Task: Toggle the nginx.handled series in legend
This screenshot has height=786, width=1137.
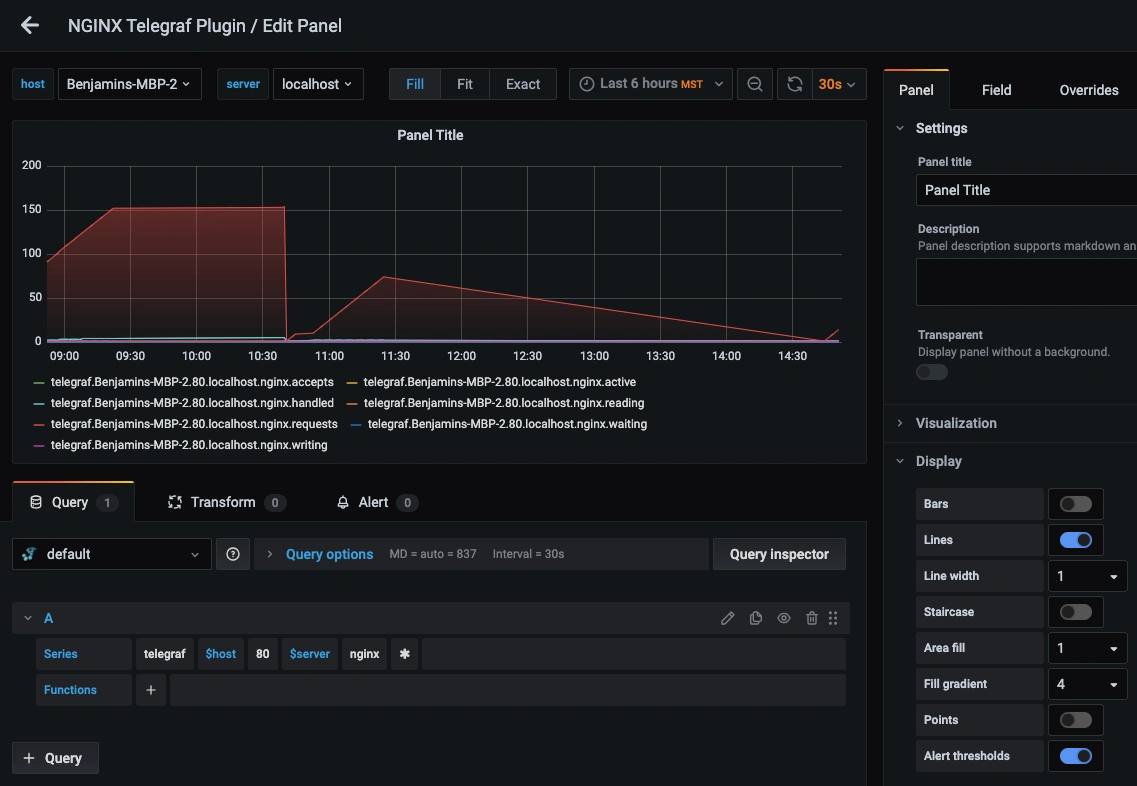Action: coord(192,403)
